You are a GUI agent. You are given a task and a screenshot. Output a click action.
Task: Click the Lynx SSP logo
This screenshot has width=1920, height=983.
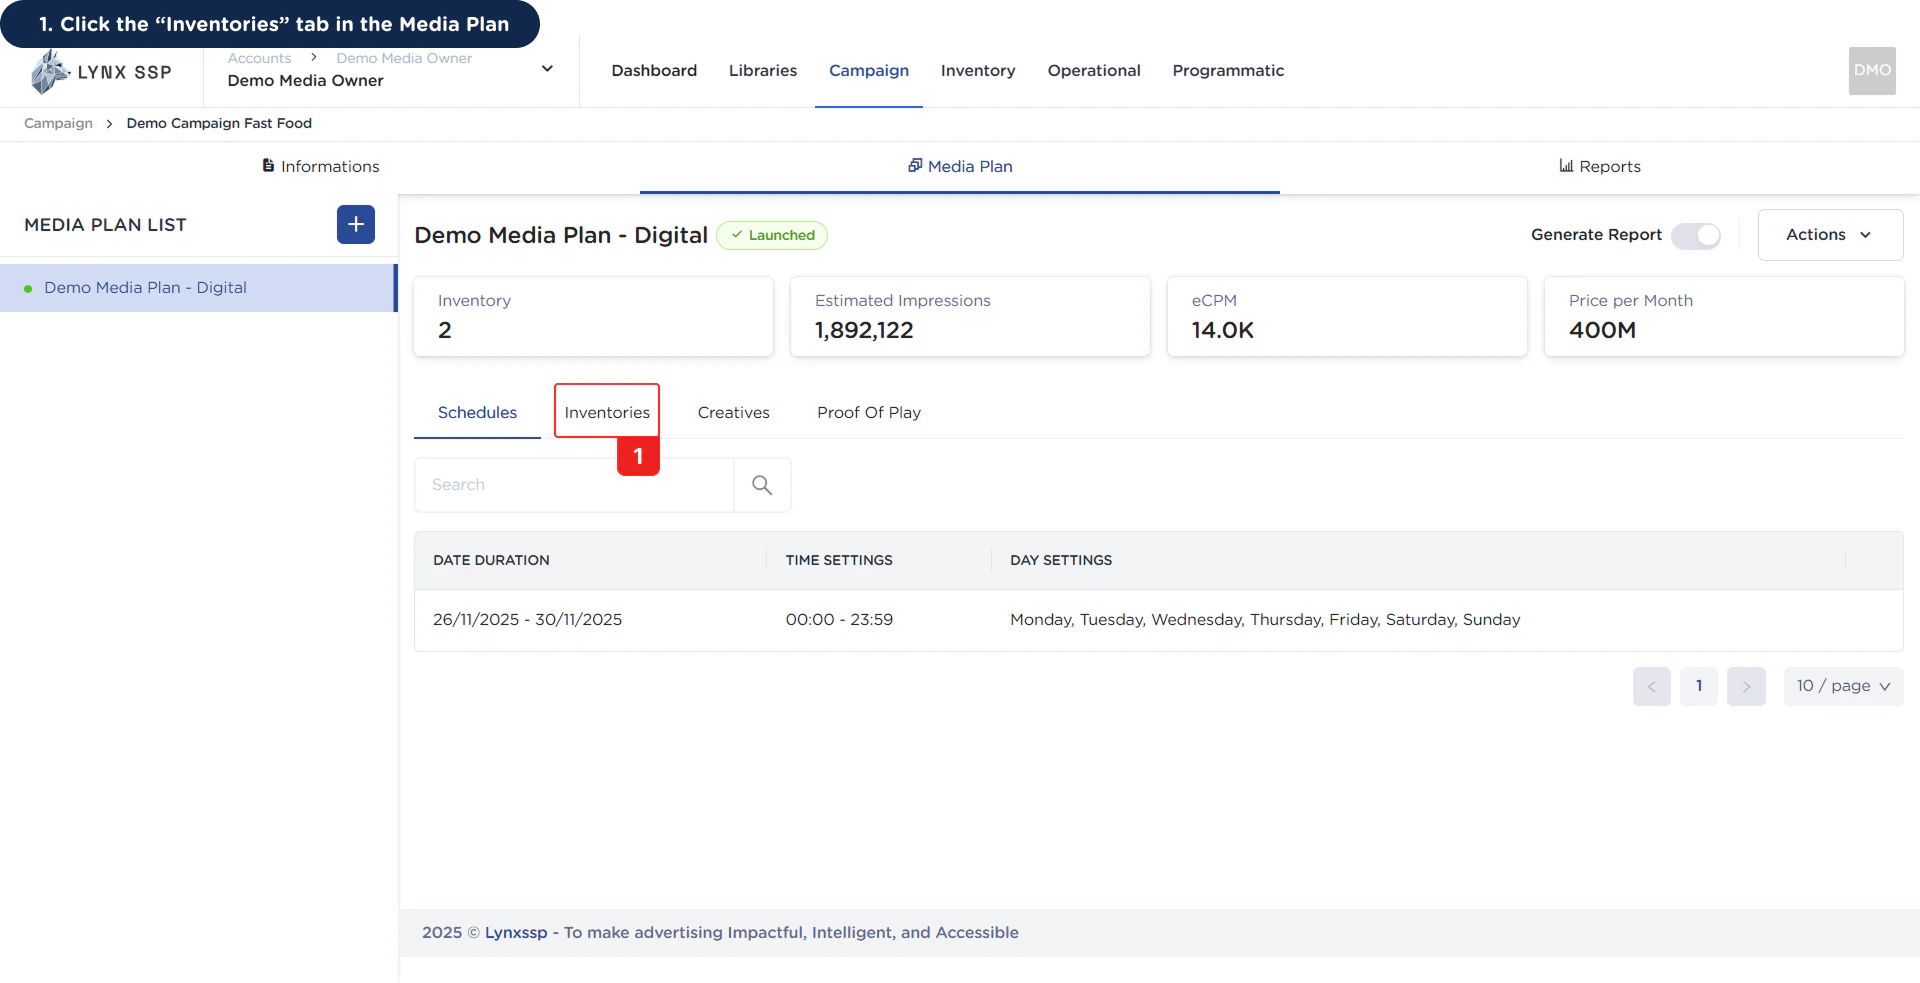(x=100, y=71)
